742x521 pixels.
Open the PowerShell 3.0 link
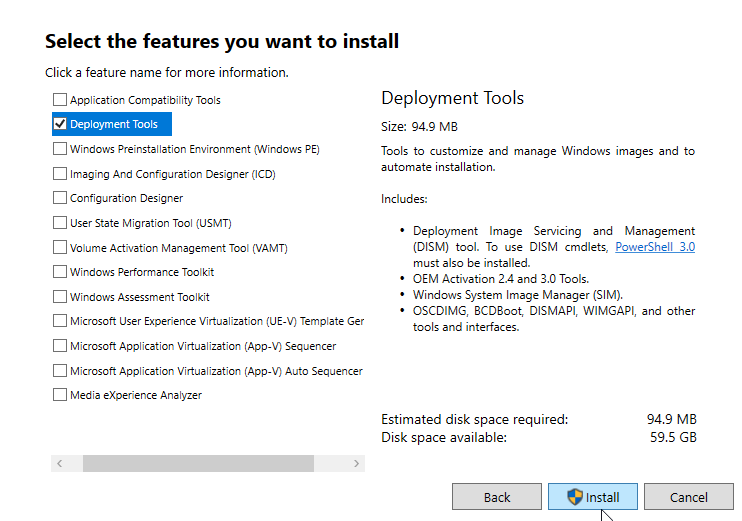point(655,247)
